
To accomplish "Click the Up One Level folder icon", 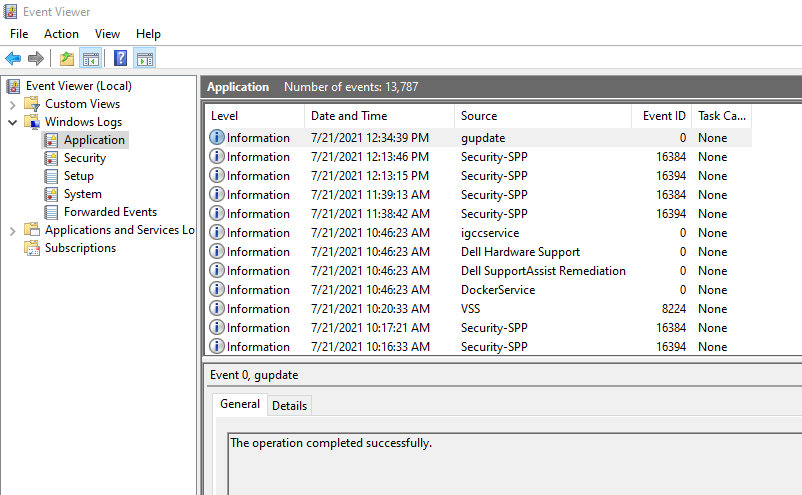I will coord(67,58).
